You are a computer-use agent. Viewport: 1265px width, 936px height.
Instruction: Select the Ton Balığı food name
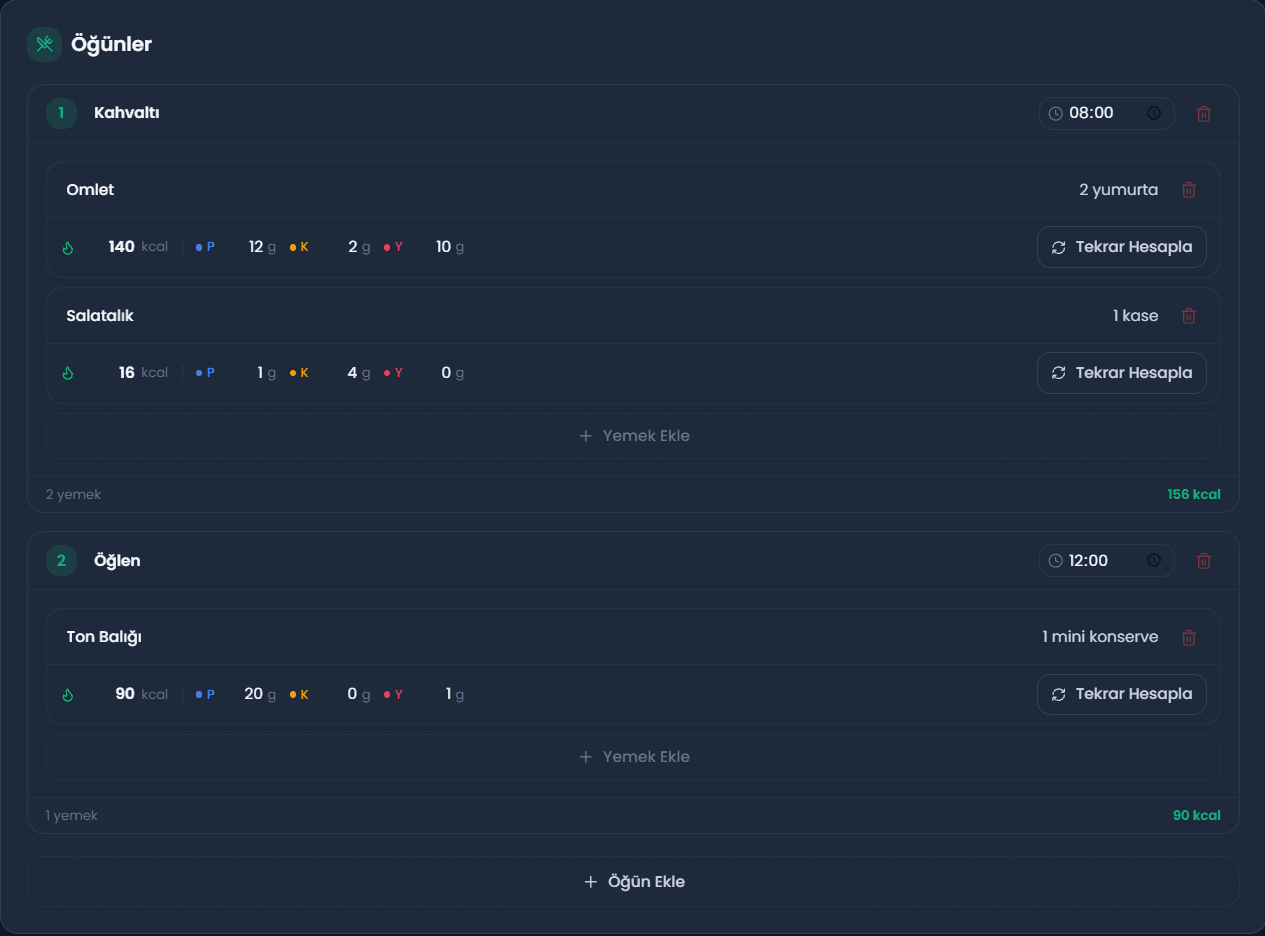coord(104,637)
